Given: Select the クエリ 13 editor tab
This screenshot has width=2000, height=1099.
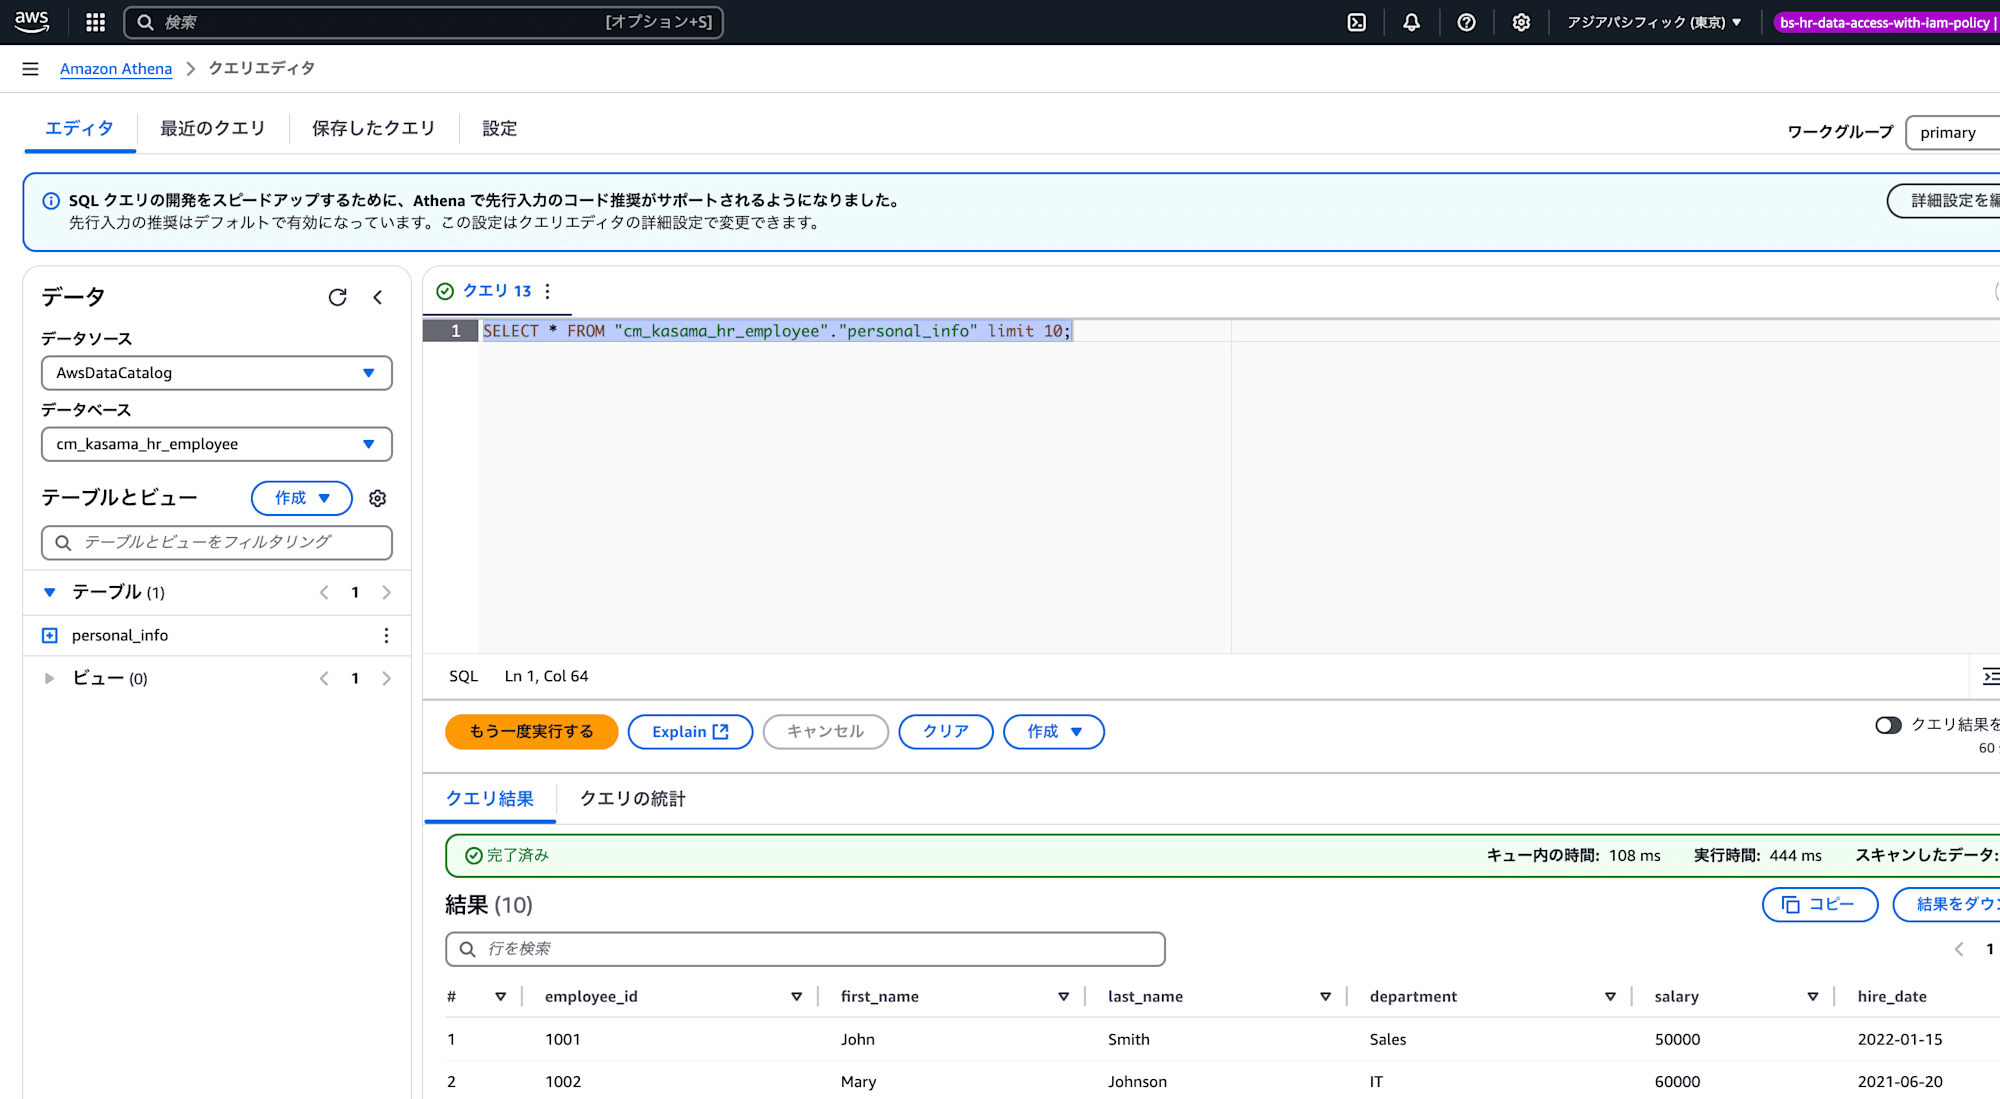Looking at the screenshot, I should [497, 291].
